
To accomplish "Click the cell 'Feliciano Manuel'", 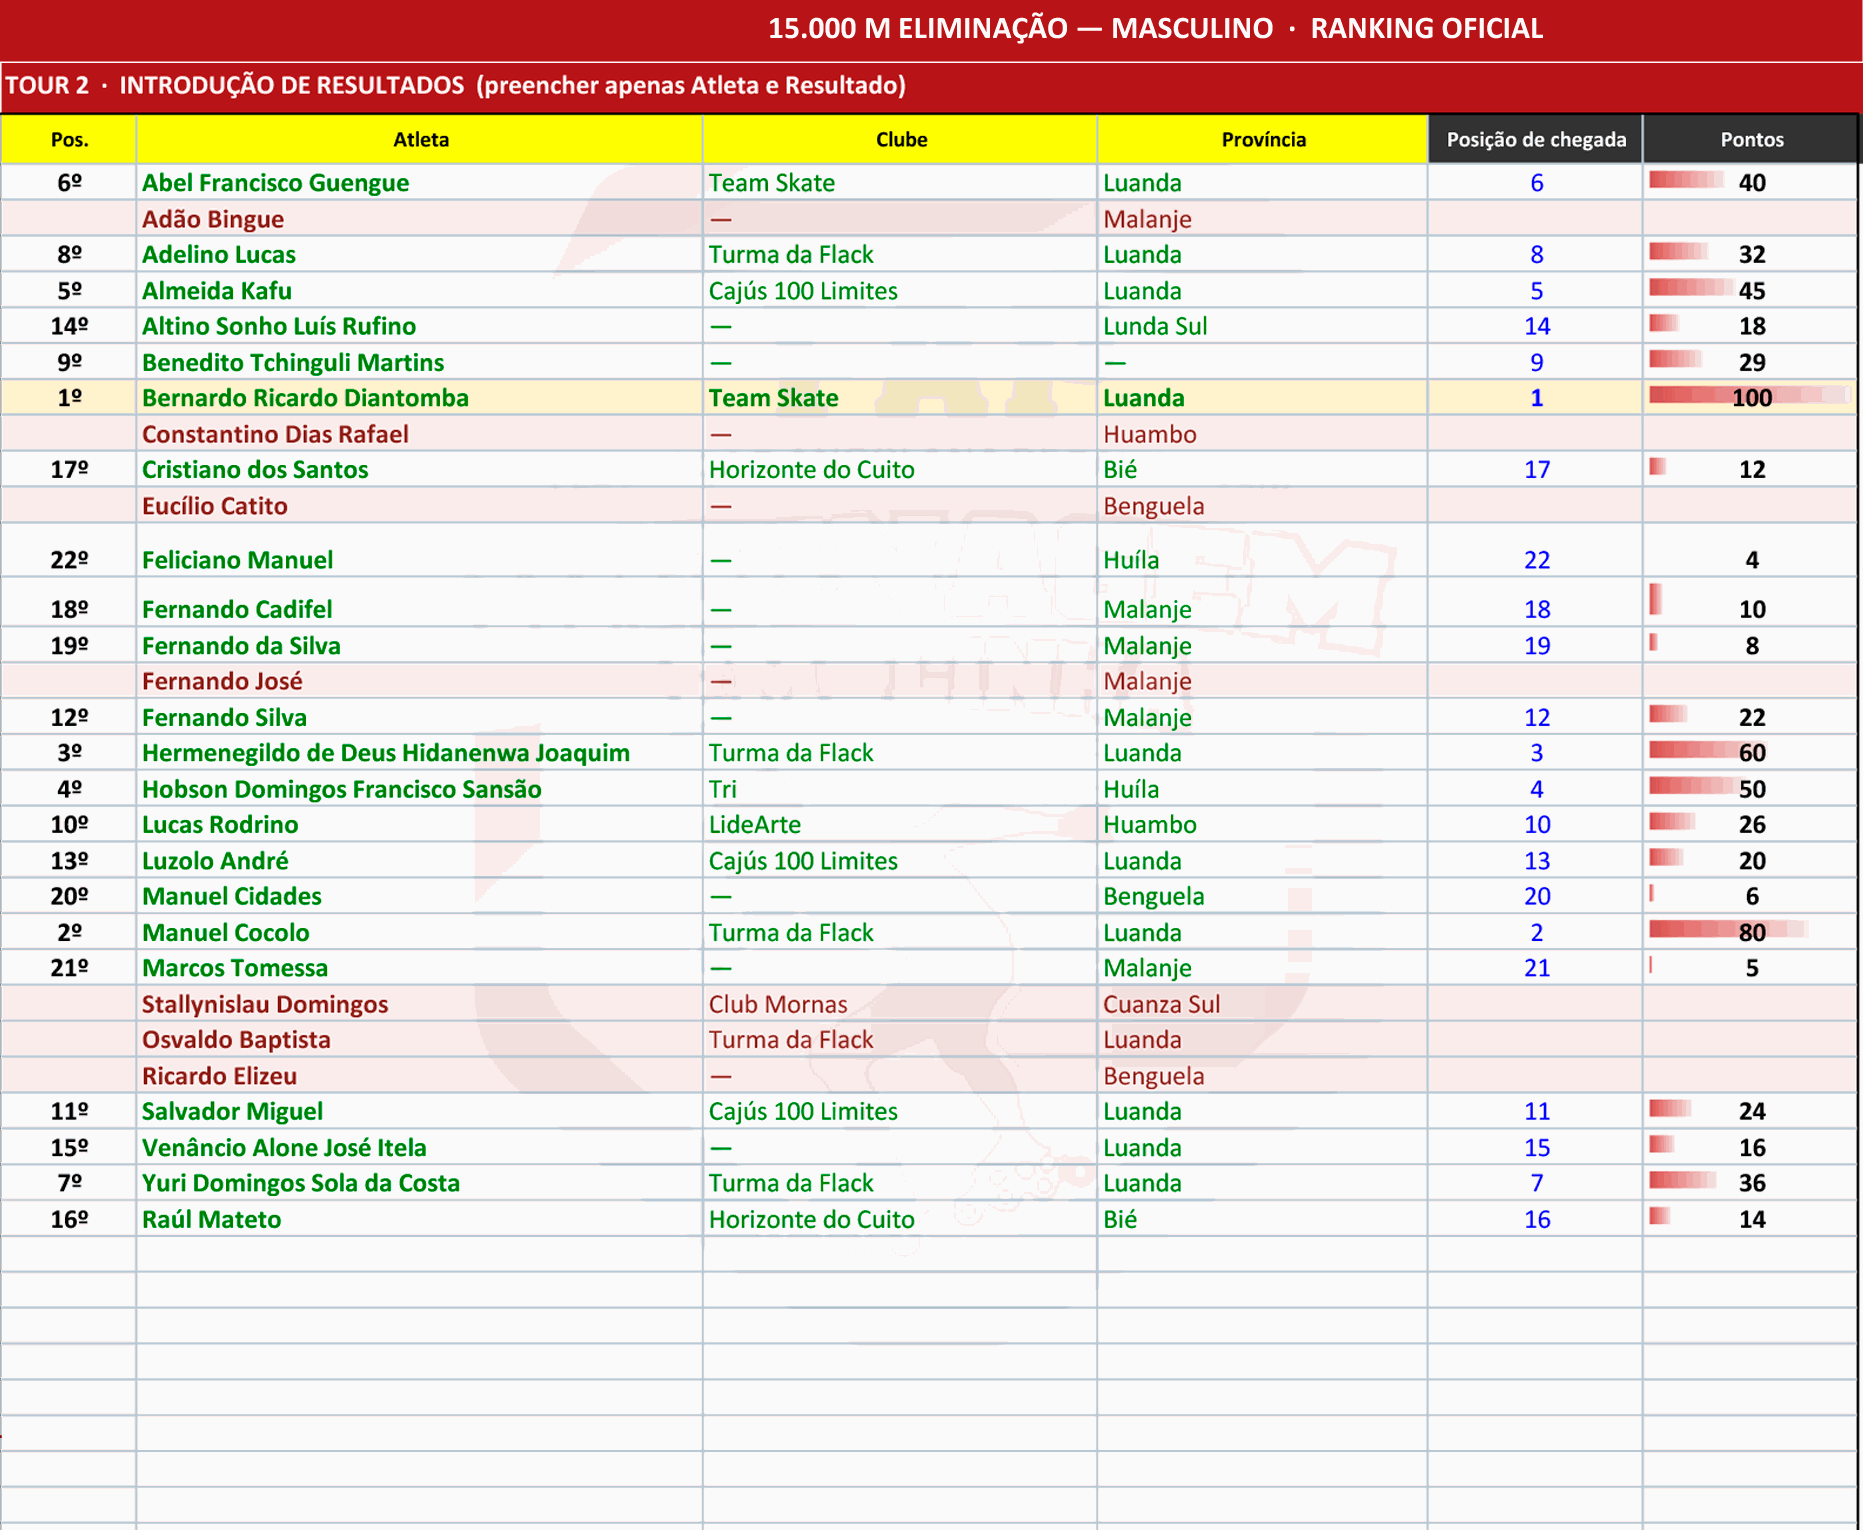I will pyautogui.click(x=420, y=550).
